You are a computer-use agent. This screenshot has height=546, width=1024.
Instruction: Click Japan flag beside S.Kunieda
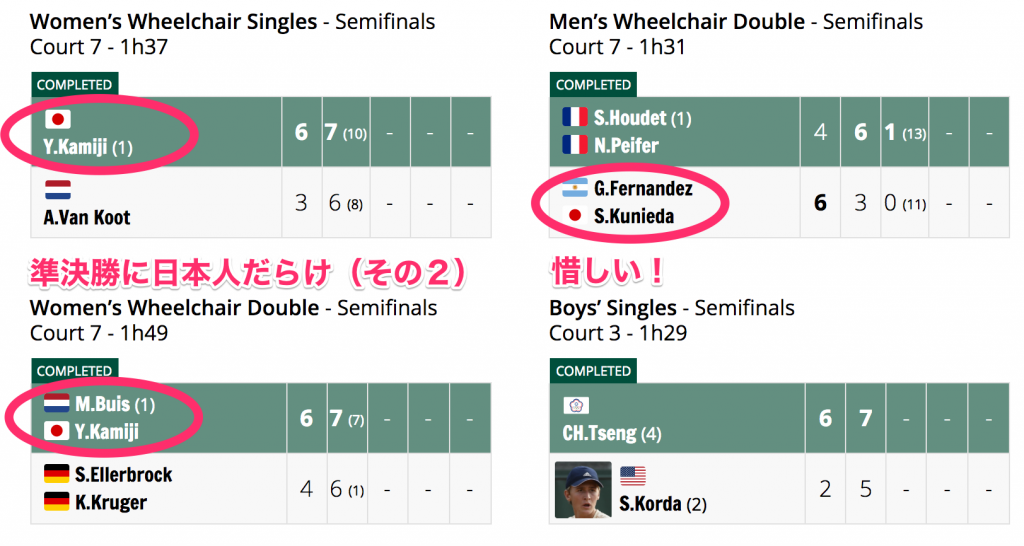575,216
